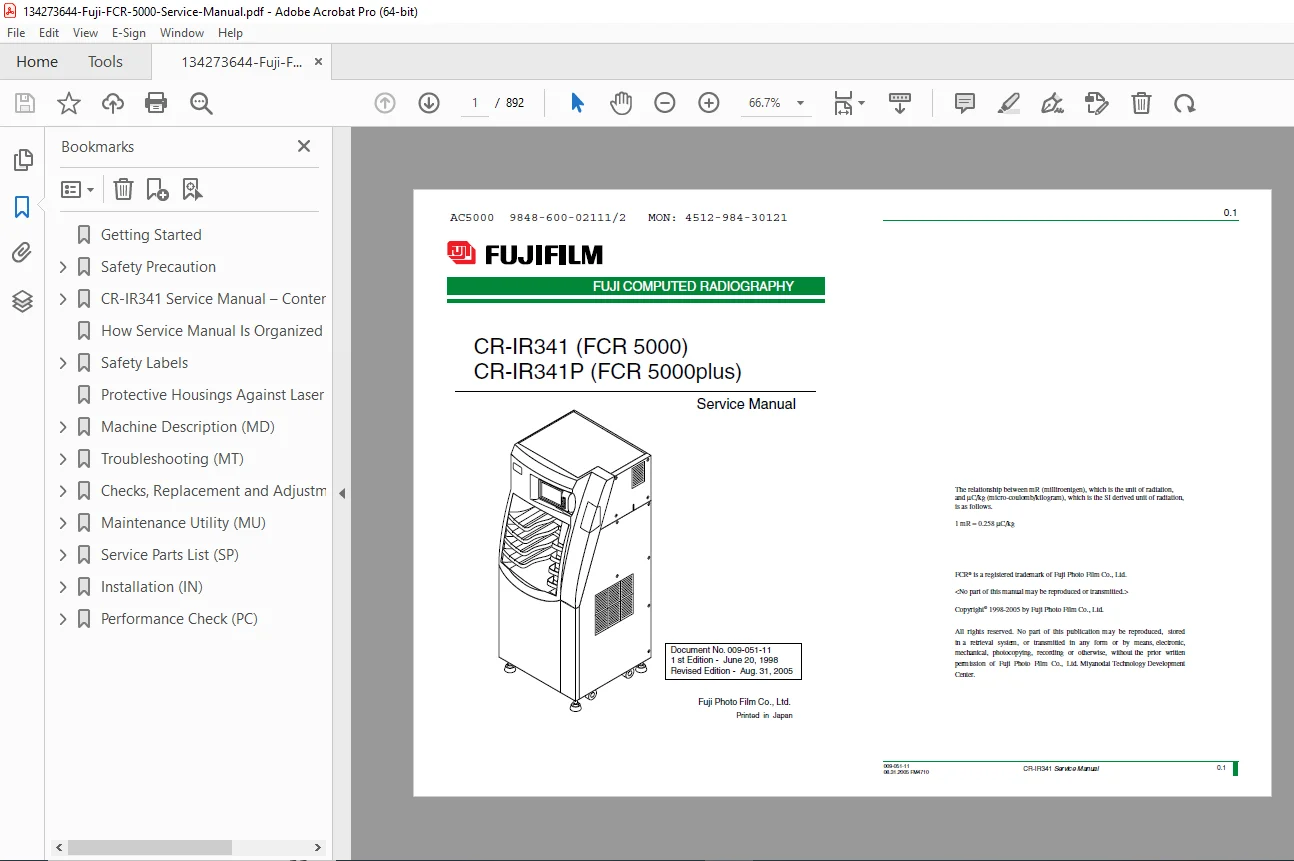Delete selected bookmark trash icon
1294x861 pixels.
click(123, 189)
